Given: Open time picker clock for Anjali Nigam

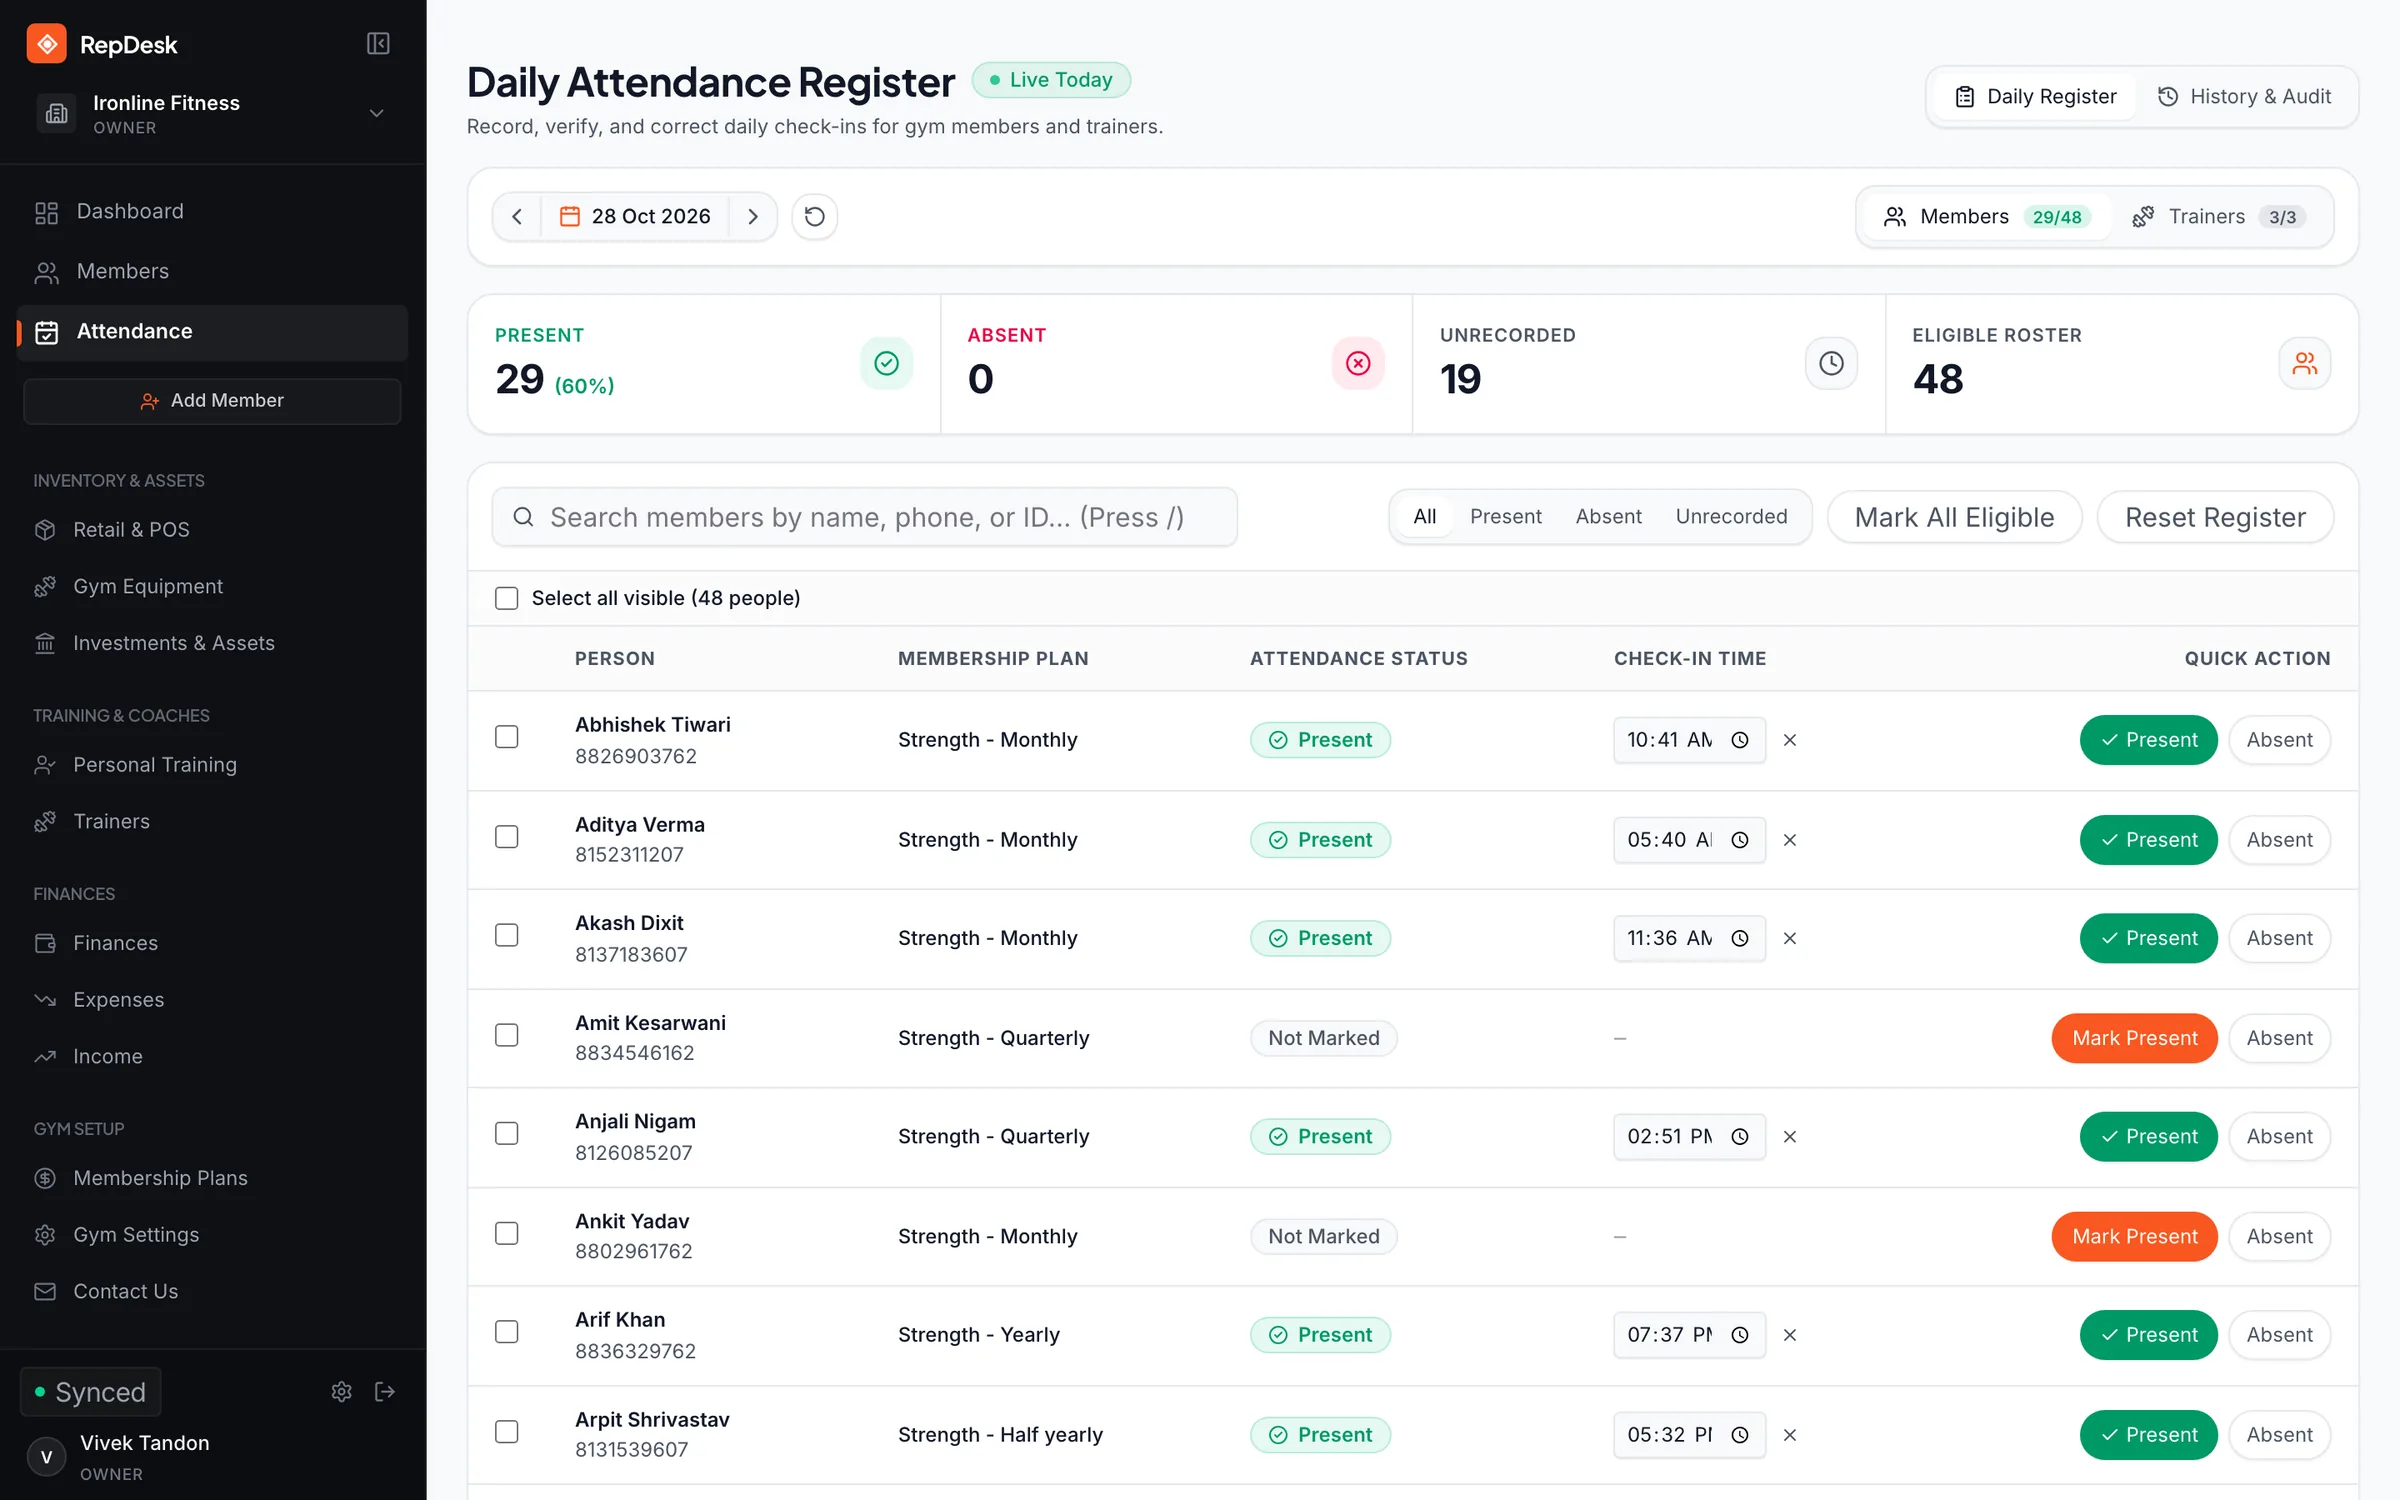Looking at the screenshot, I should click(1740, 1137).
